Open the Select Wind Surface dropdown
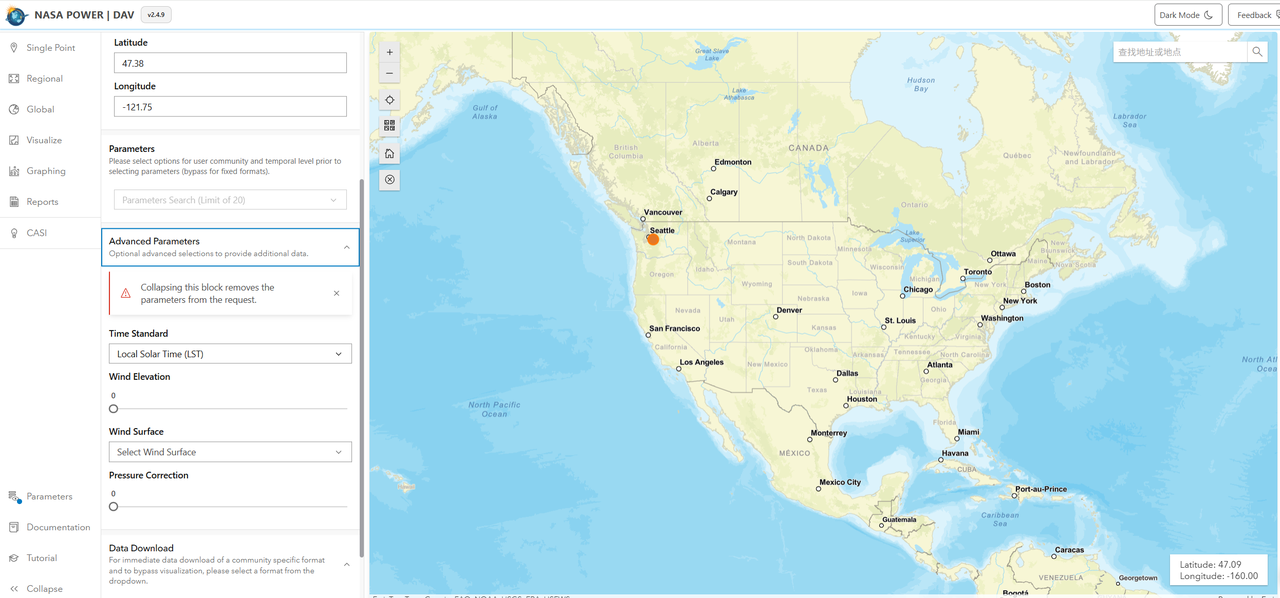The width and height of the screenshot is (1280, 598). [230, 452]
